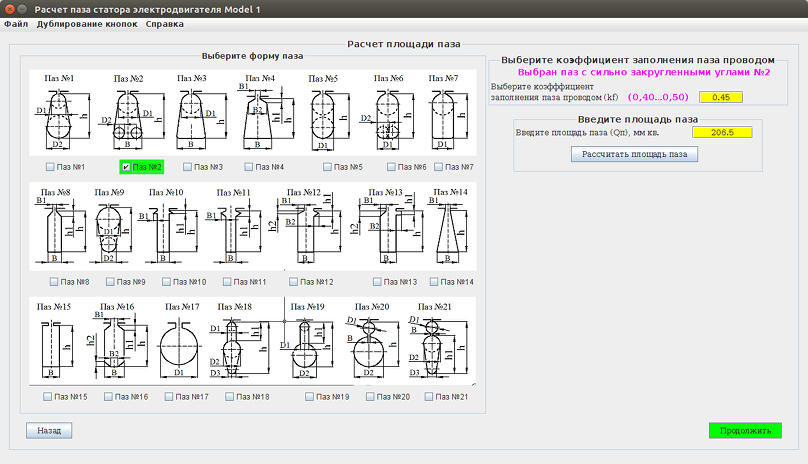
Task: Select the Паз №18 checkbox
Action: [230, 397]
